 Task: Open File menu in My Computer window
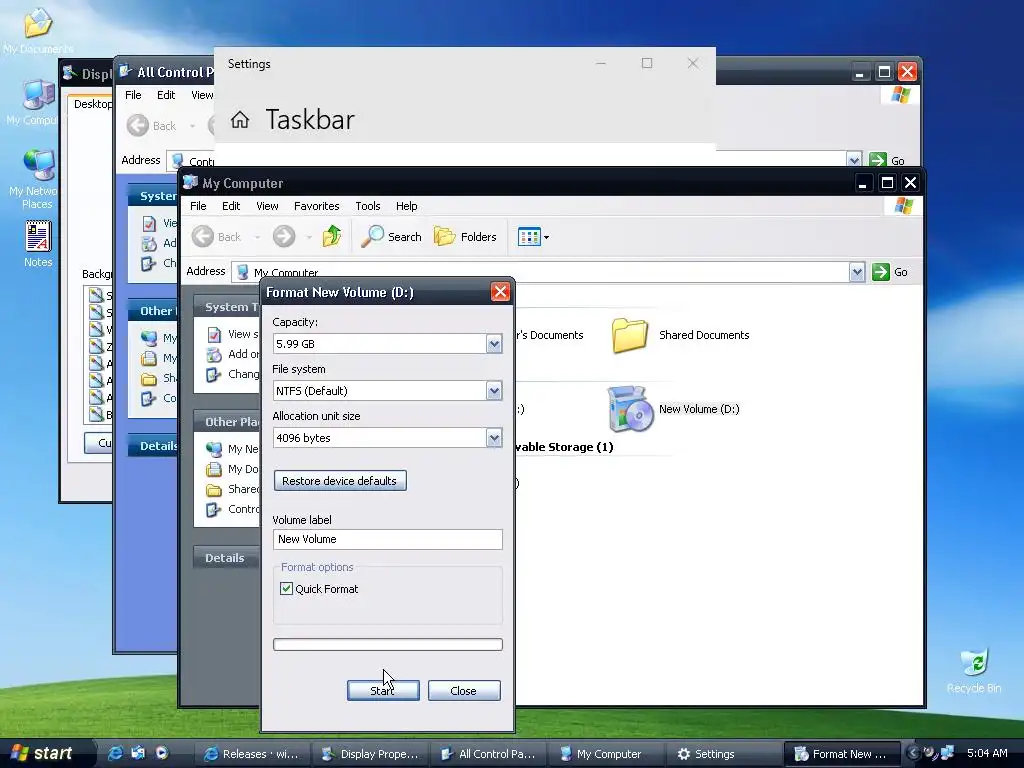point(198,206)
